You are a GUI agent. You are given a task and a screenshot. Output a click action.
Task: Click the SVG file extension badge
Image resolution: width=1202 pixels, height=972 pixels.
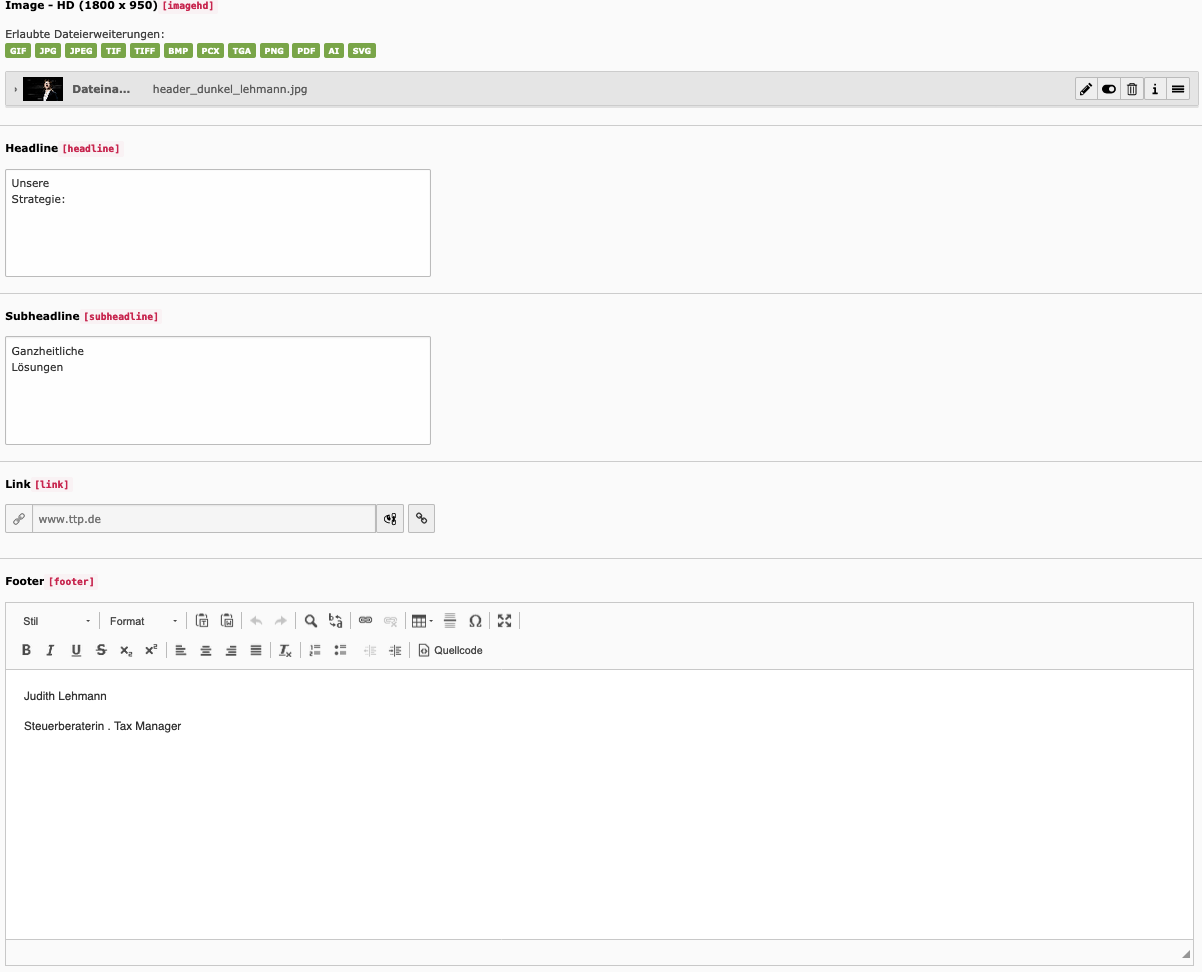pyautogui.click(x=361, y=51)
